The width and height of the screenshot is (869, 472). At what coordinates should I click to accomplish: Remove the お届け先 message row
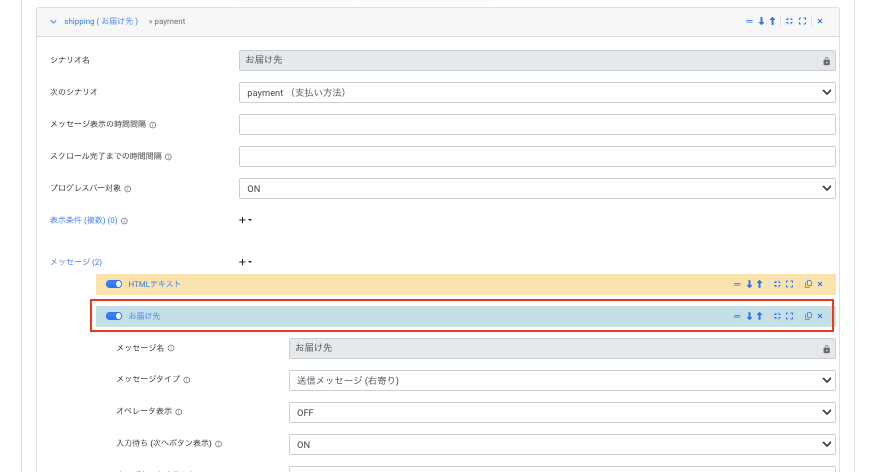[x=820, y=316]
